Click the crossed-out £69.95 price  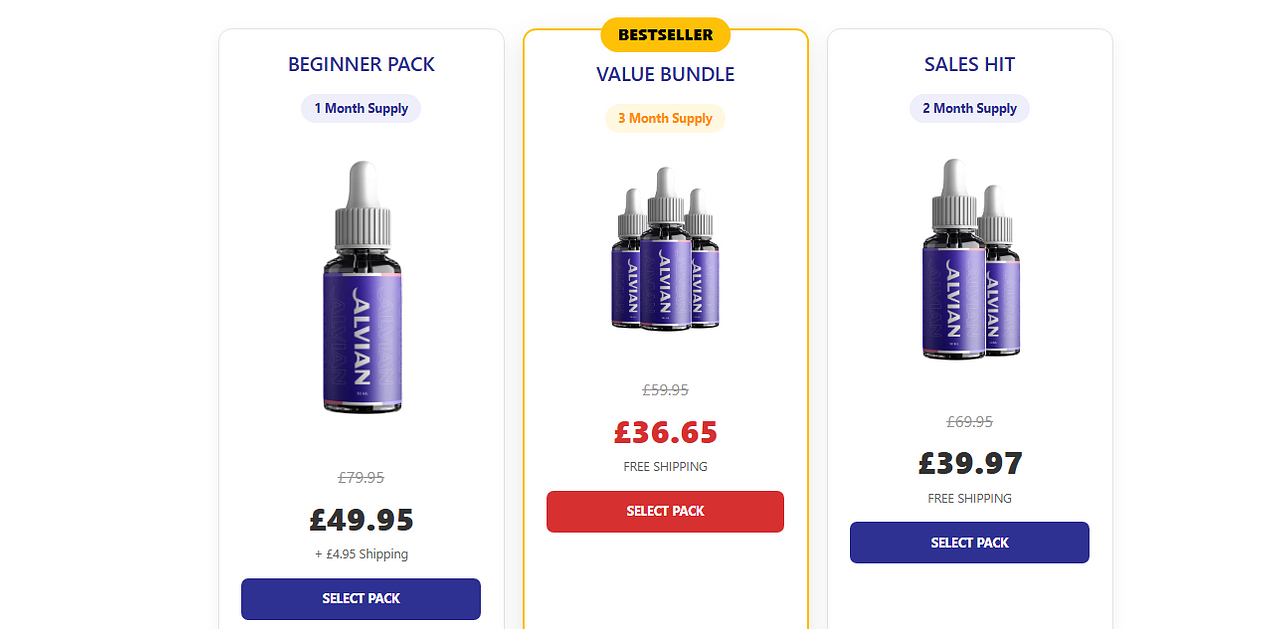[969, 422]
